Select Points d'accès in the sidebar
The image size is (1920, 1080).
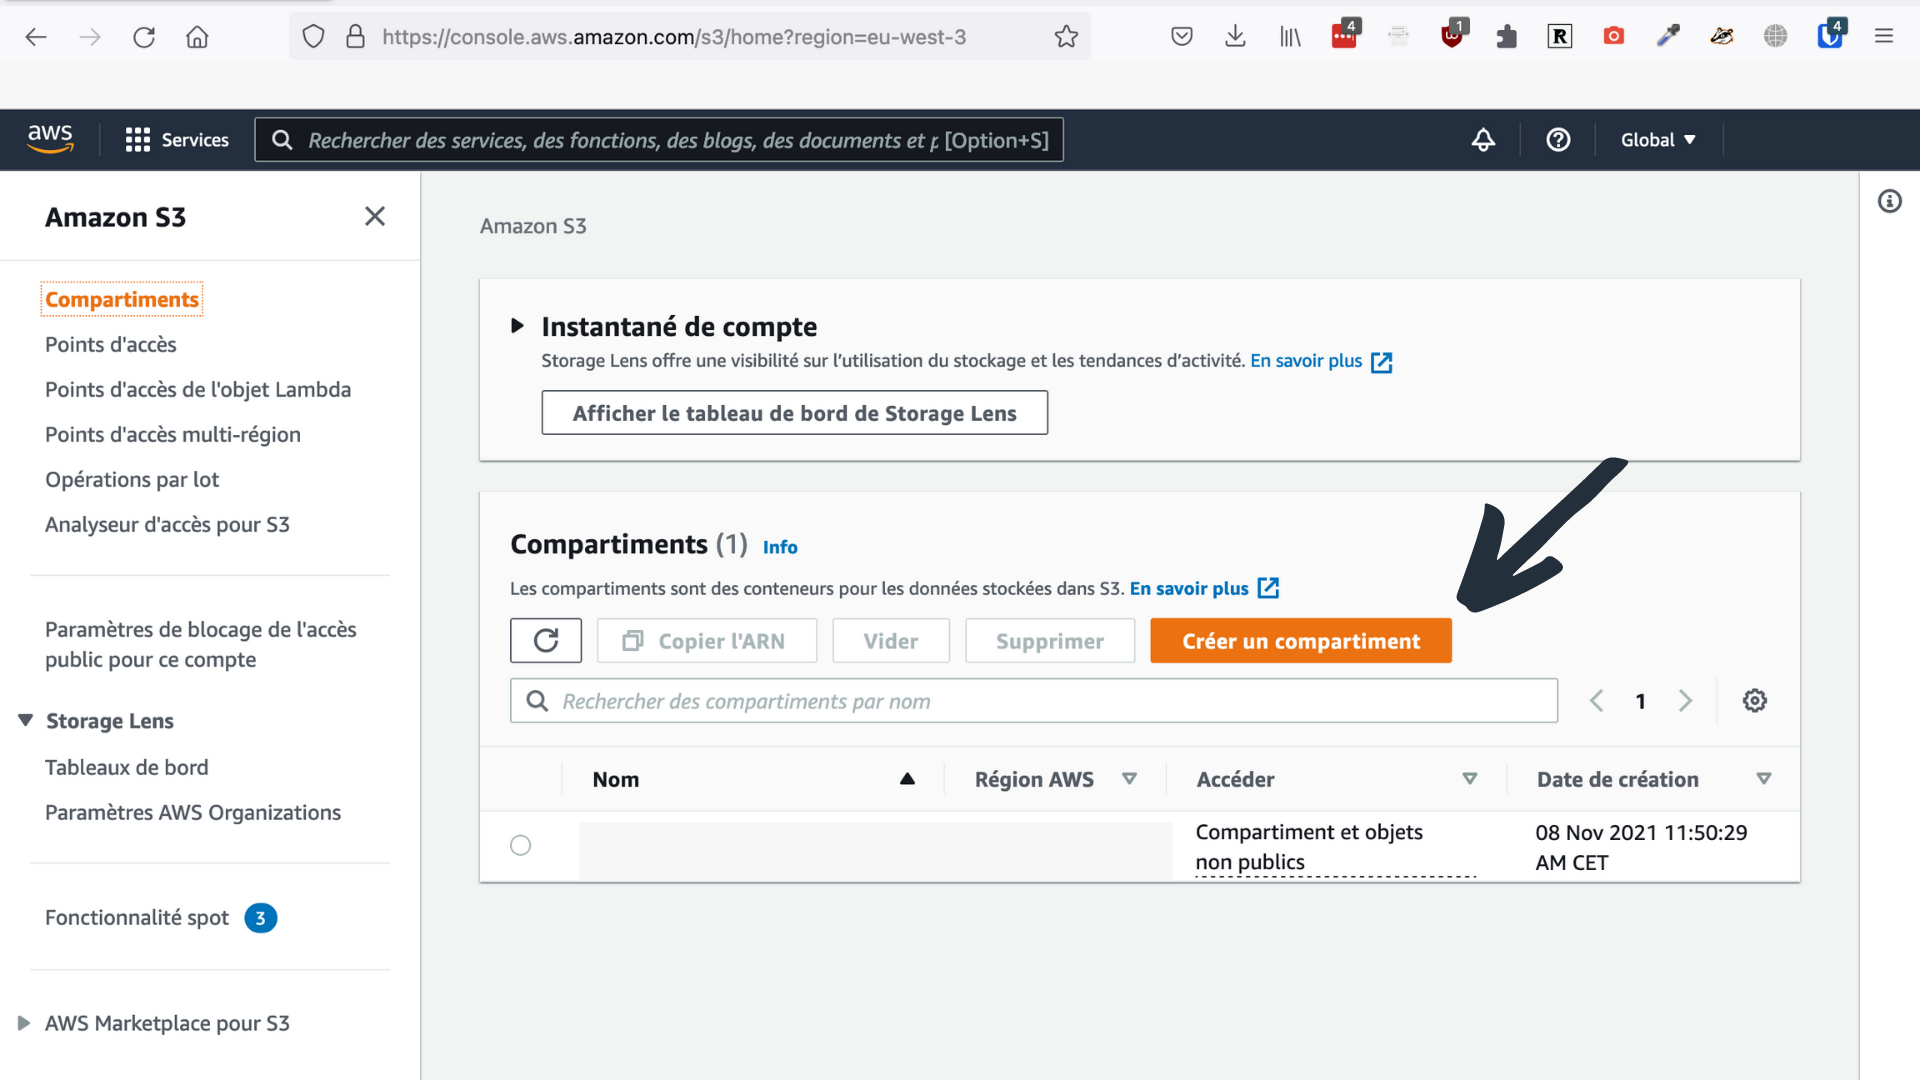110,344
